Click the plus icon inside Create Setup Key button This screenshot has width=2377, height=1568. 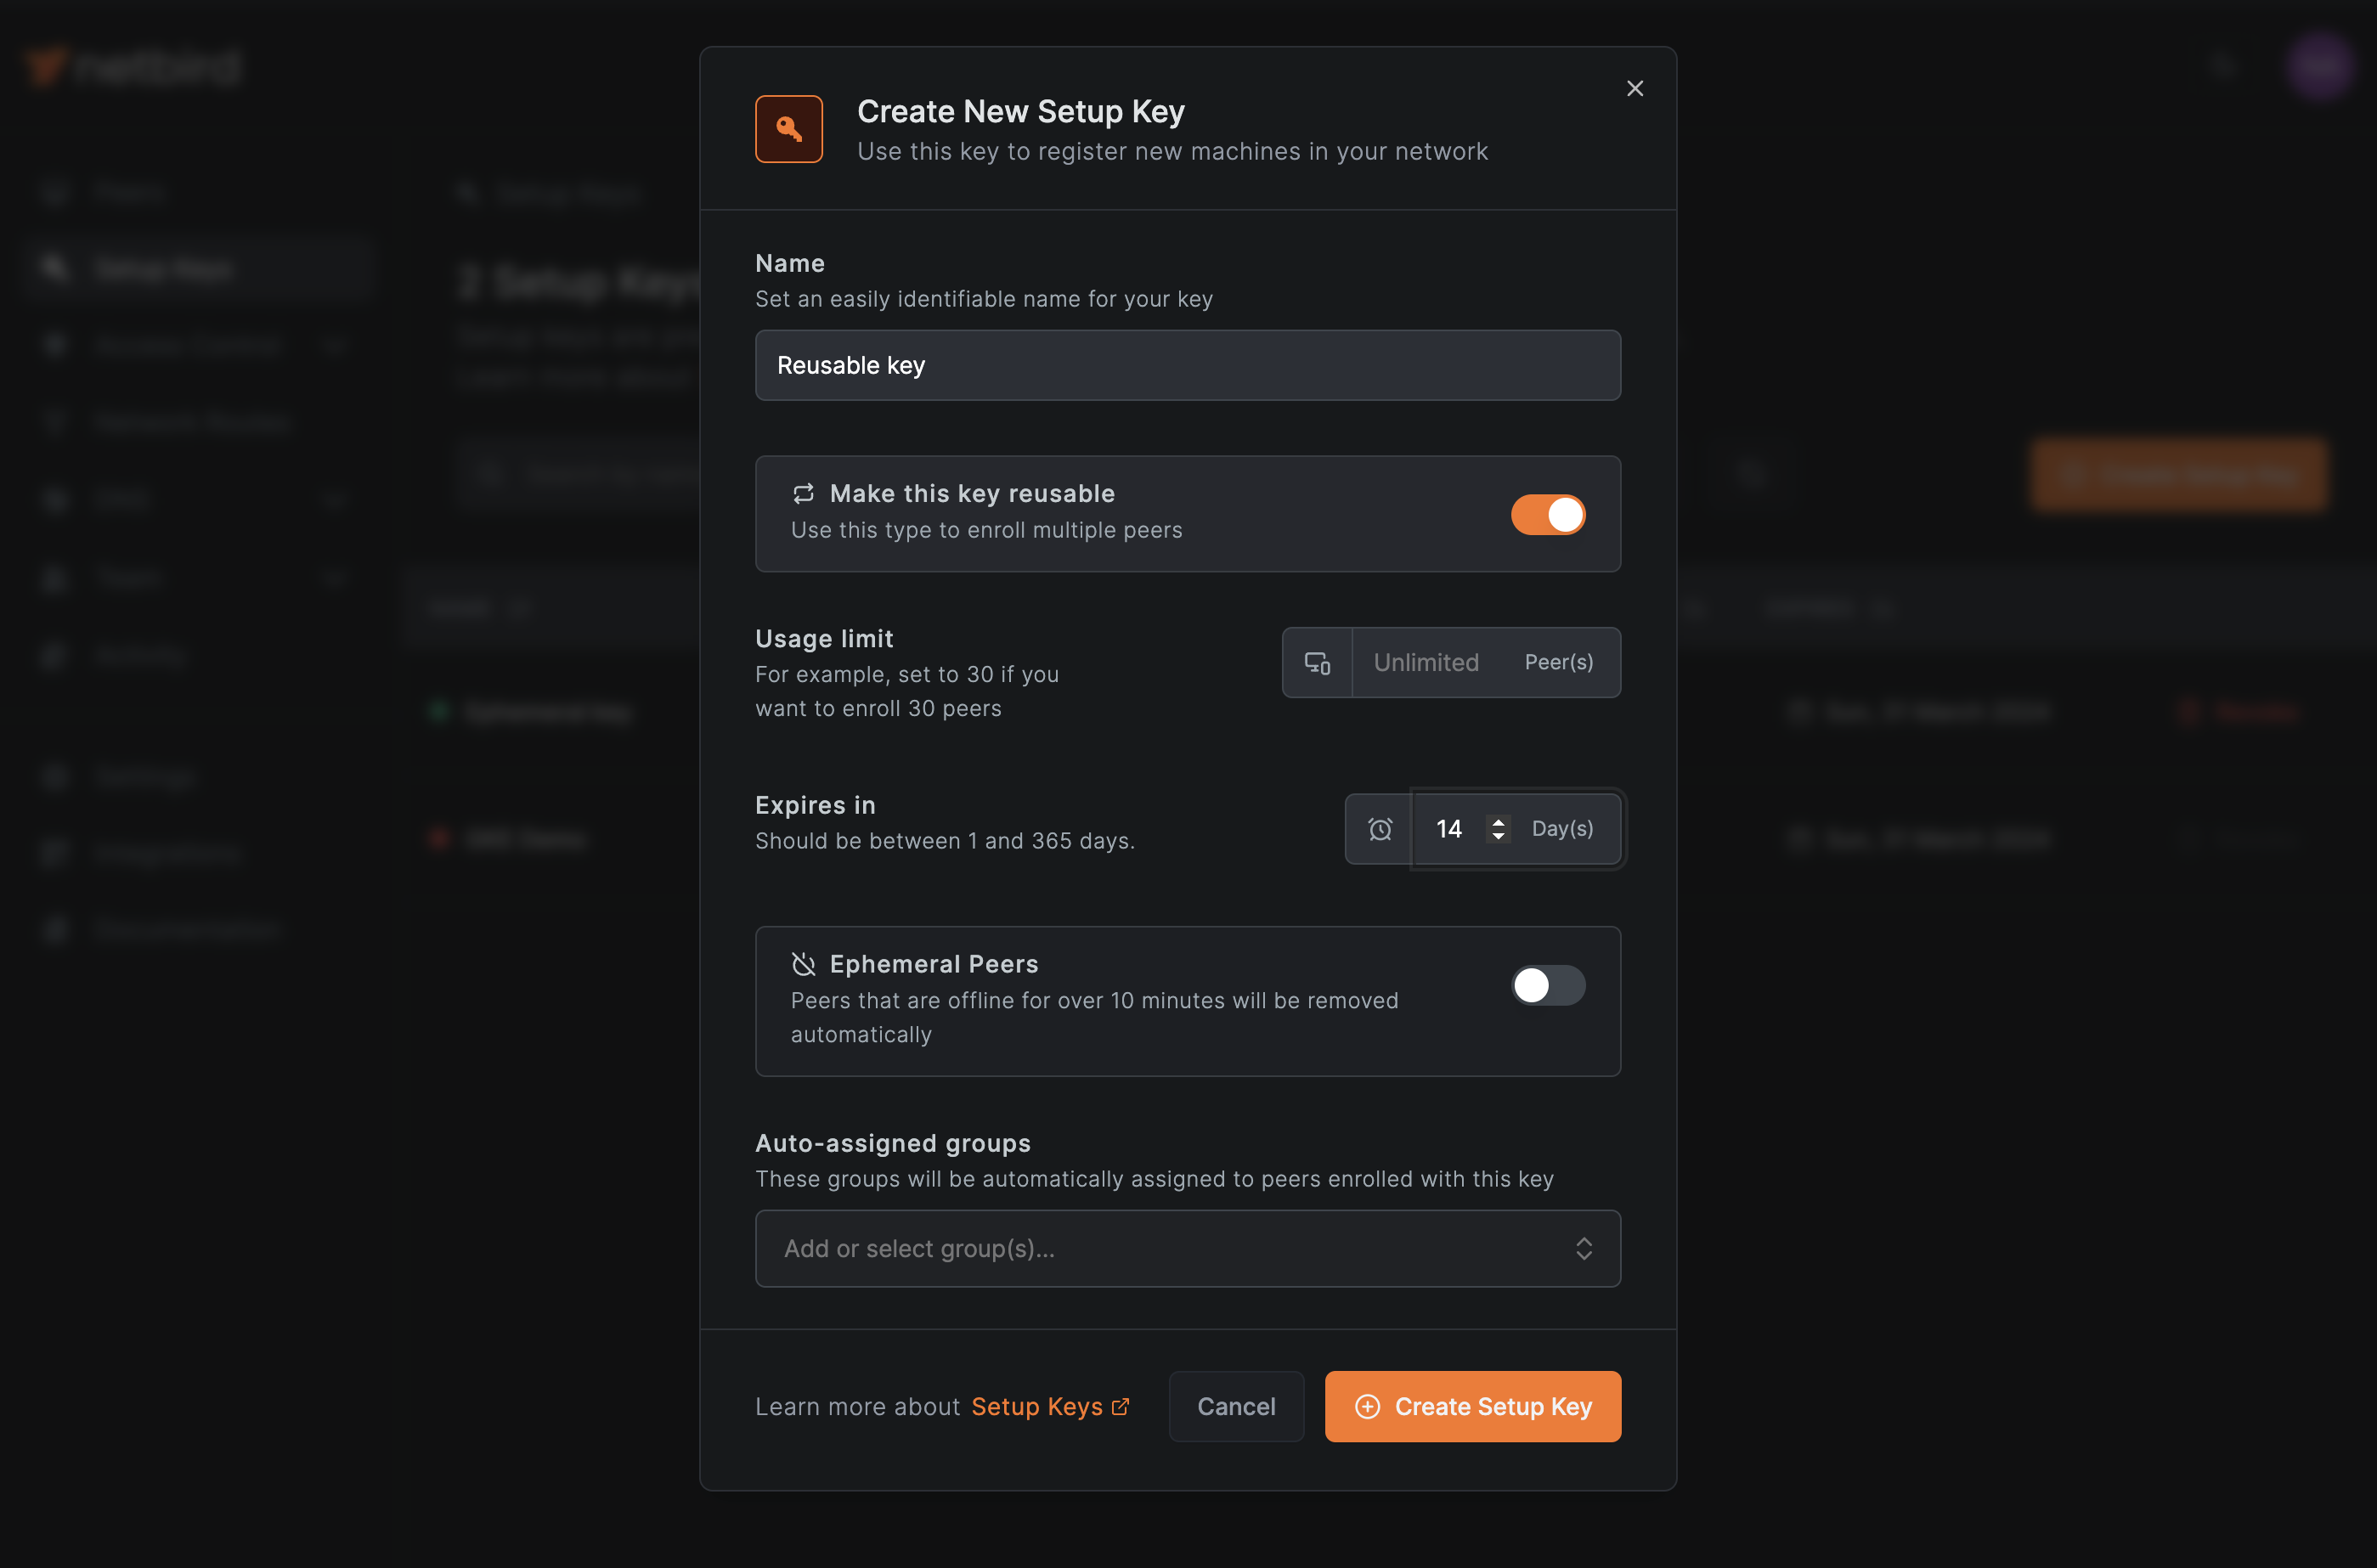pyautogui.click(x=1366, y=1406)
